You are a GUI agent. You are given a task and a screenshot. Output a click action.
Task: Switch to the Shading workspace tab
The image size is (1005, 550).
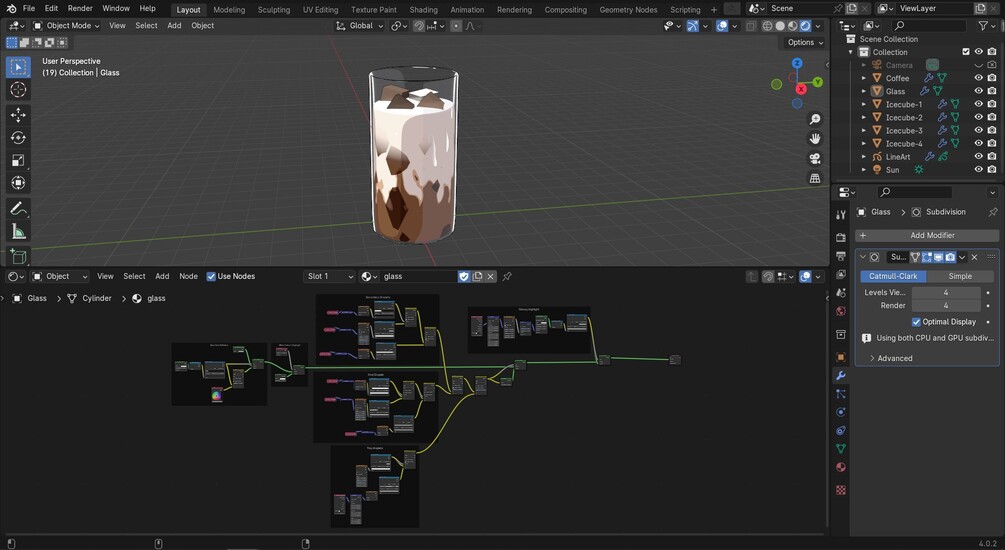(423, 9)
